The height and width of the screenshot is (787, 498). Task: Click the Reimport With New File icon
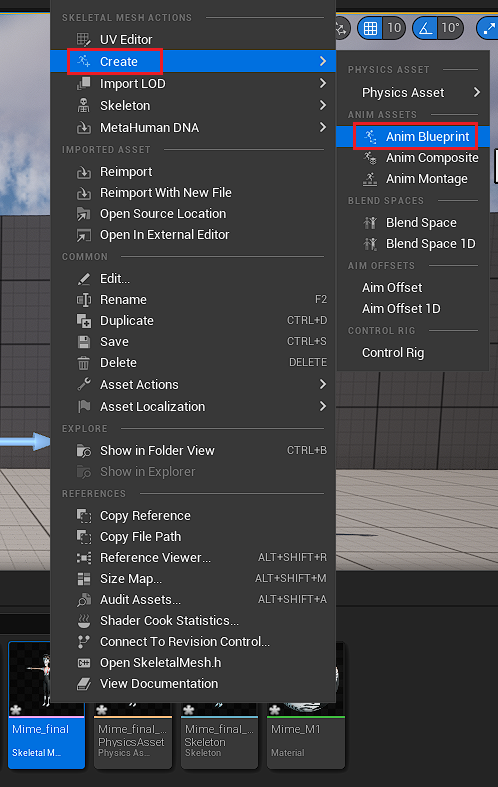tap(83, 193)
